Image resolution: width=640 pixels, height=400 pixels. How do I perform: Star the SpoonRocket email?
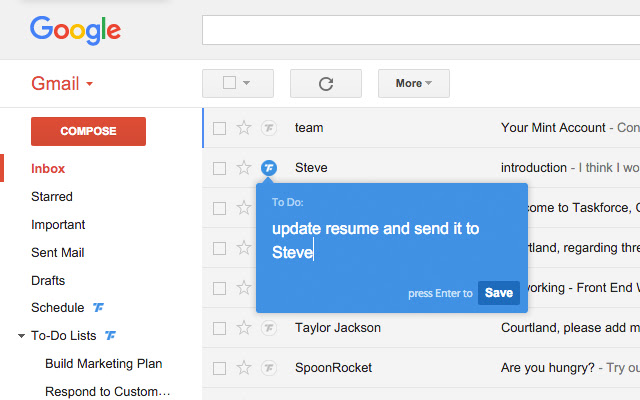(244, 368)
